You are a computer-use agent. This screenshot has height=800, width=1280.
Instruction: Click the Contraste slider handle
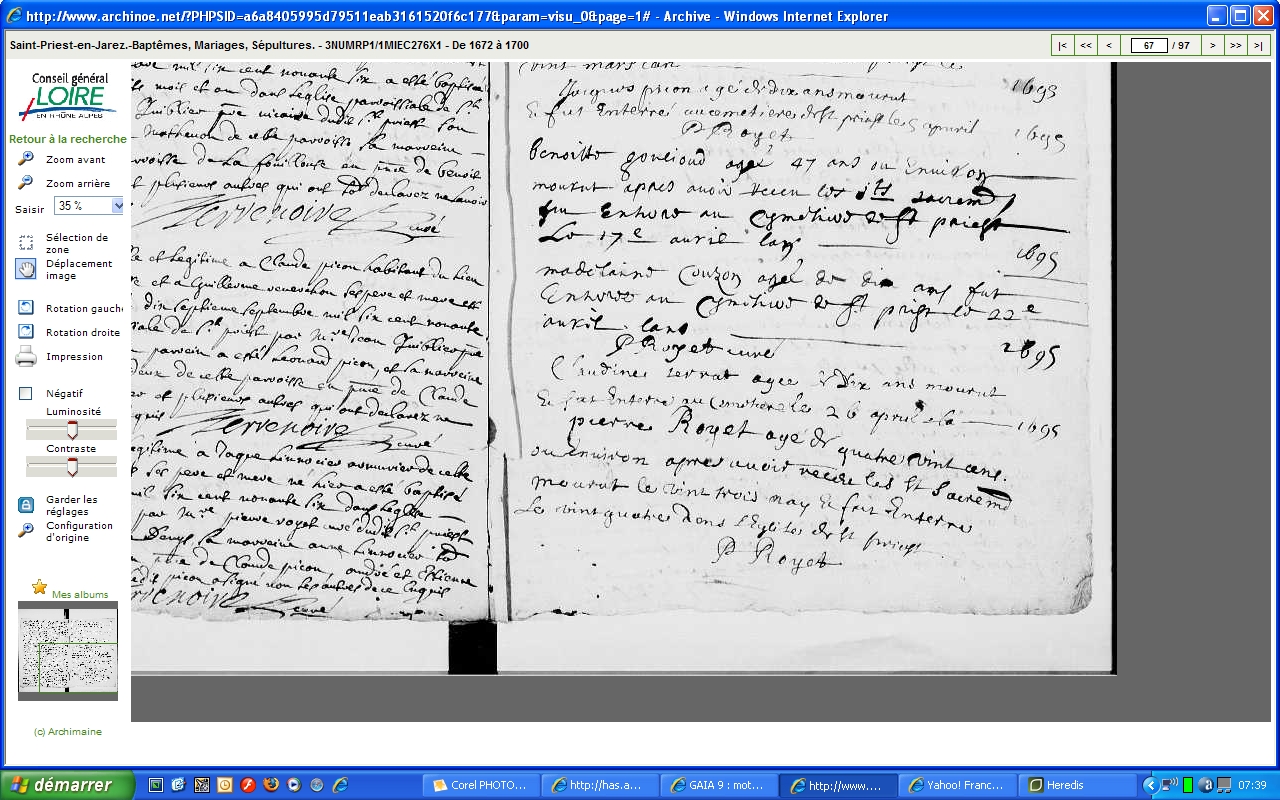click(71, 467)
